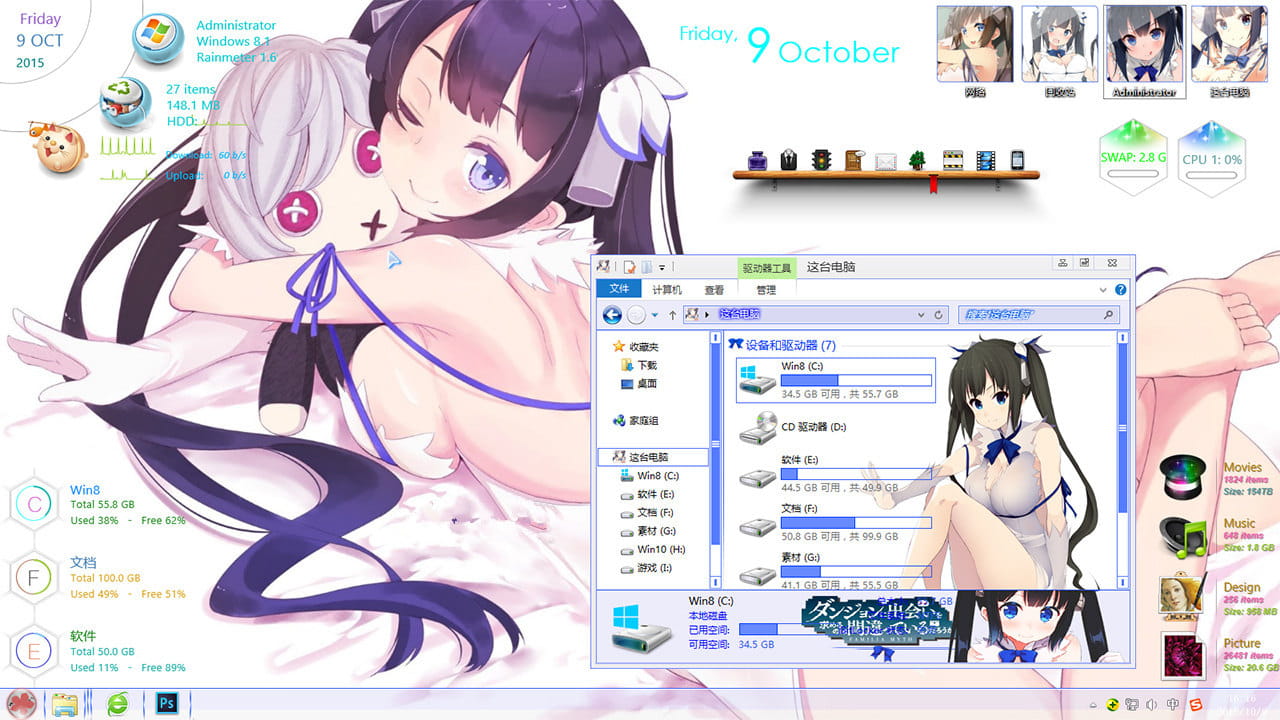Viewport: 1280px width, 720px height.
Task: Launch Photoshop from the taskbar
Action: 168,705
